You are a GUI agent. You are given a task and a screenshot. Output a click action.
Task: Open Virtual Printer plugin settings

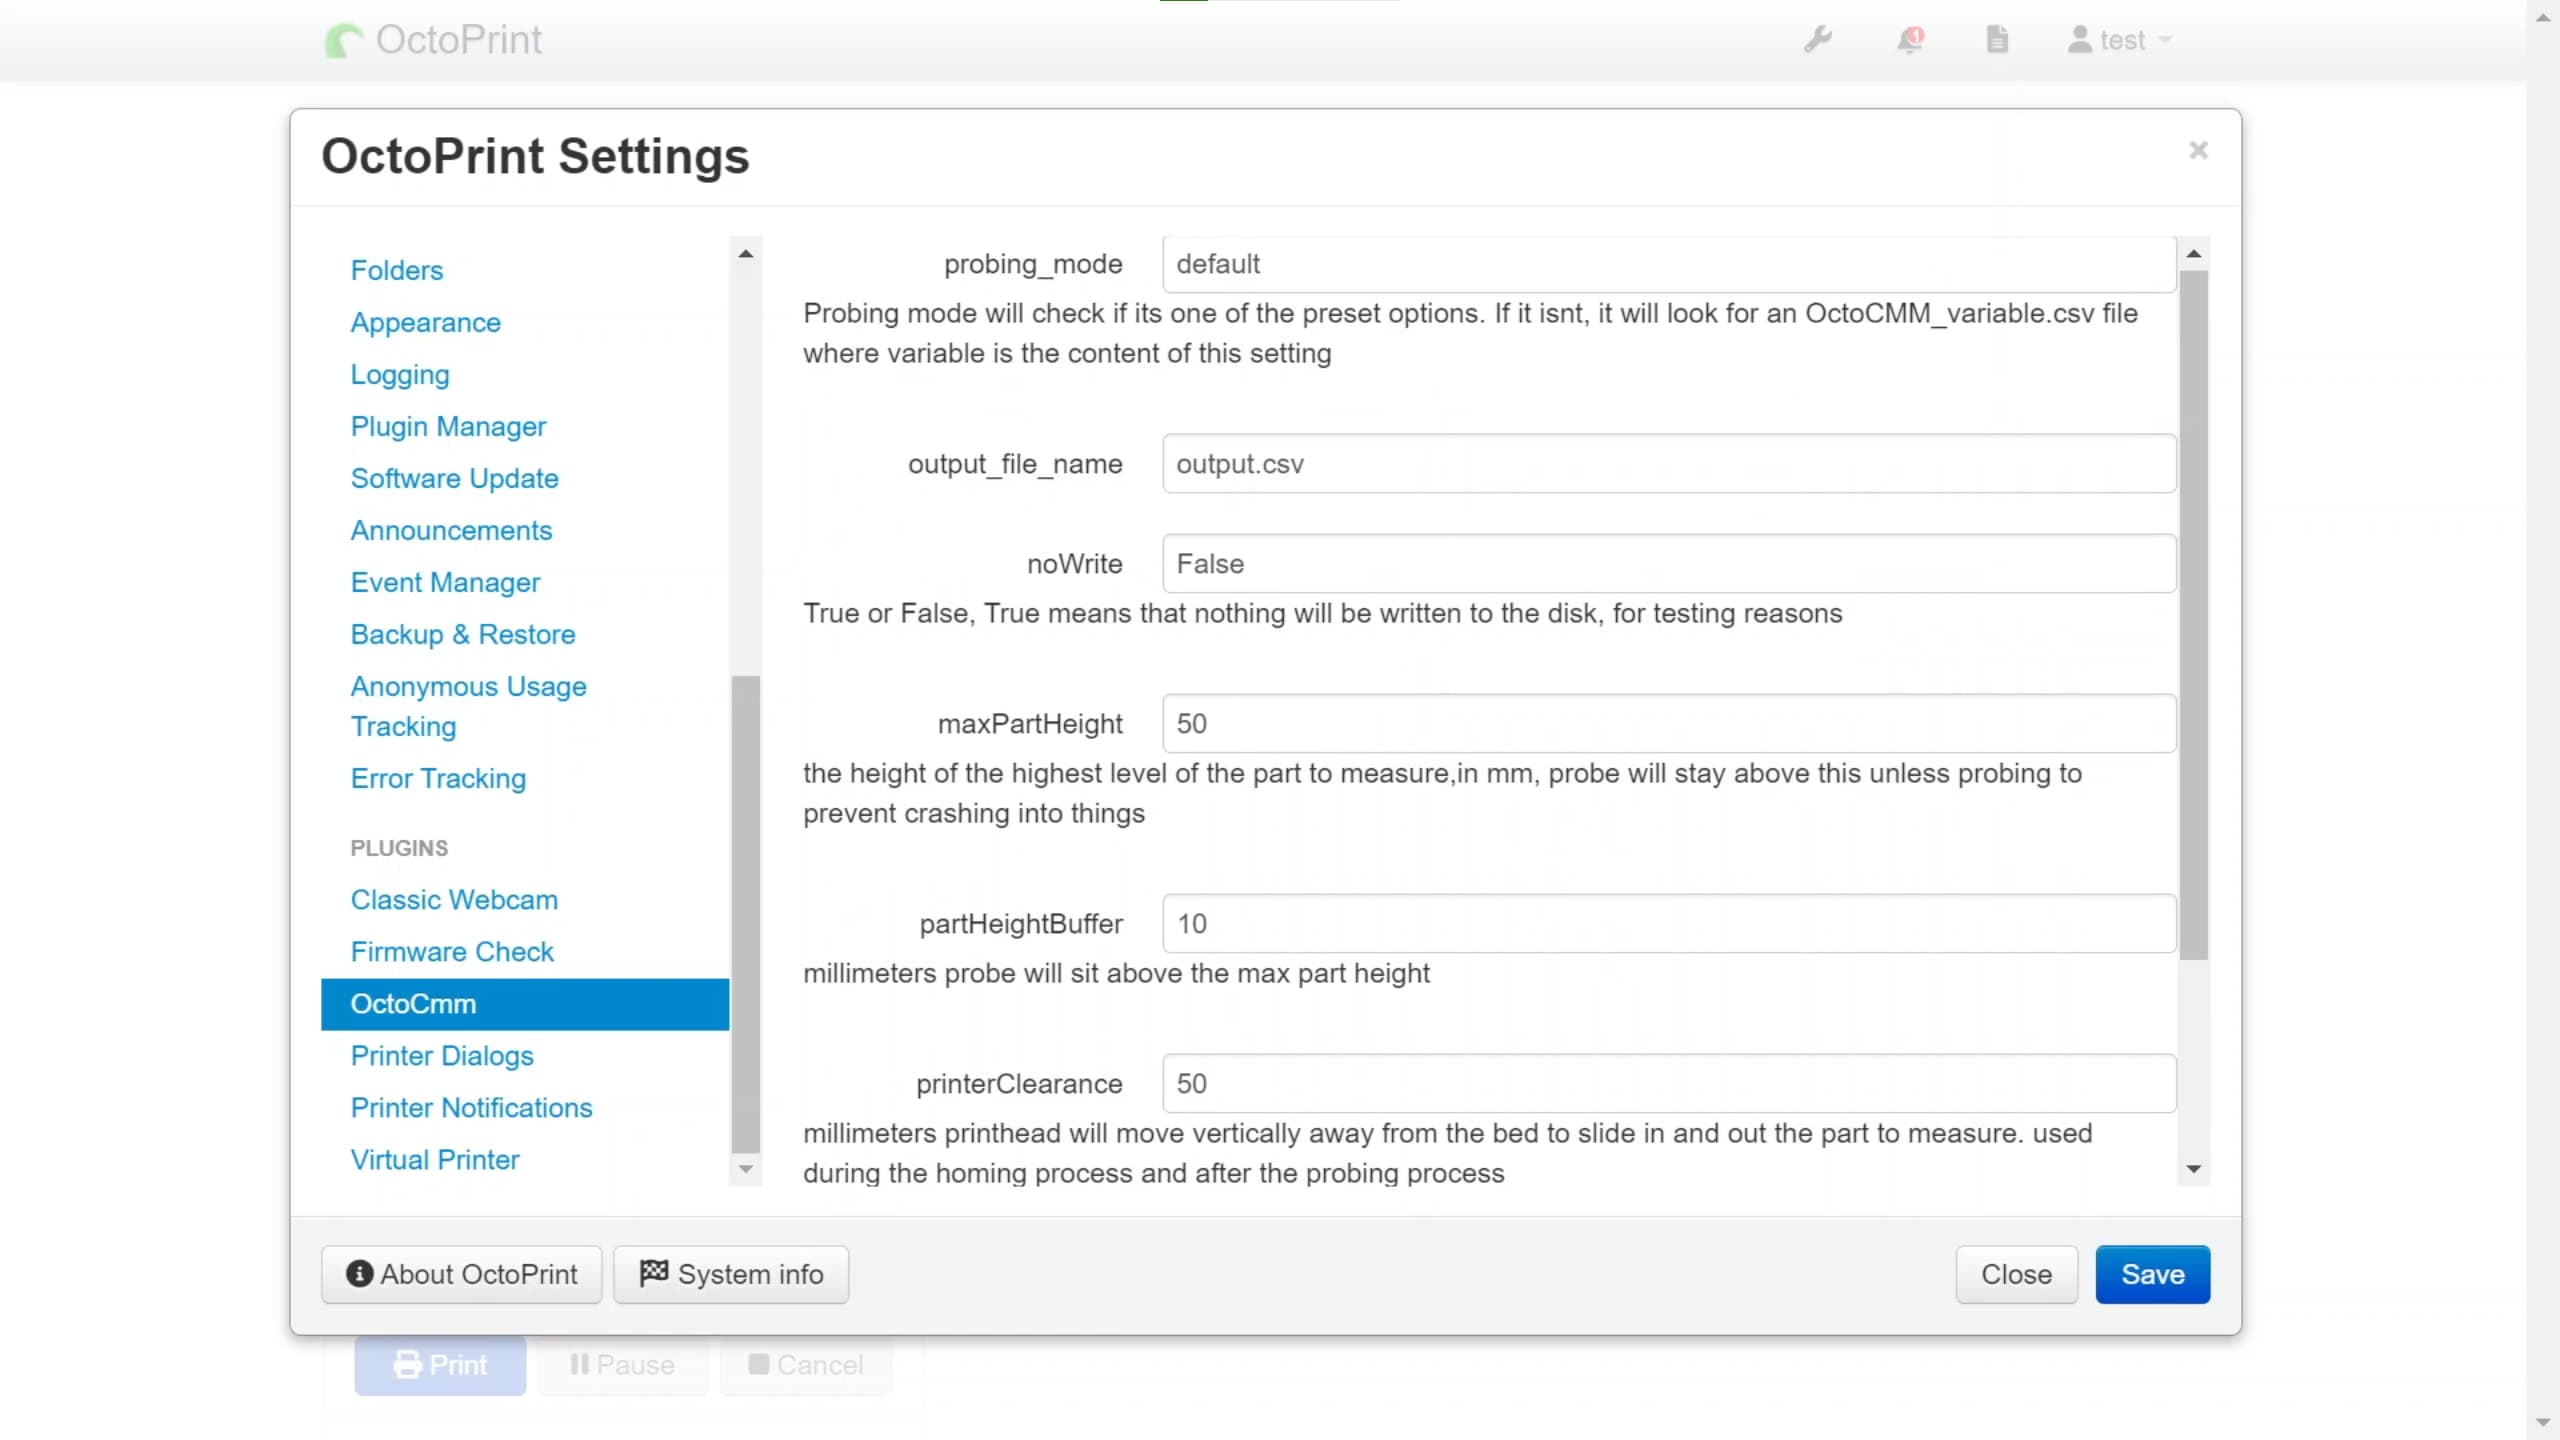(x=435, y=1159)
